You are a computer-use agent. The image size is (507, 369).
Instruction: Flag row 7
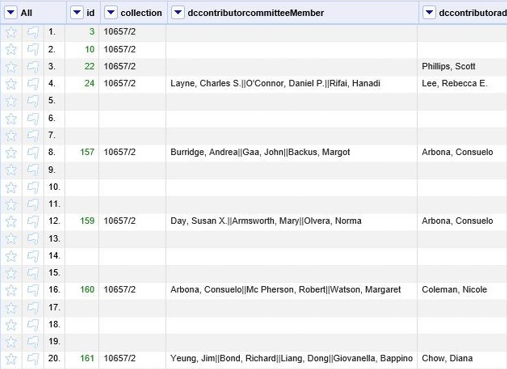click(x=33, y=135)
